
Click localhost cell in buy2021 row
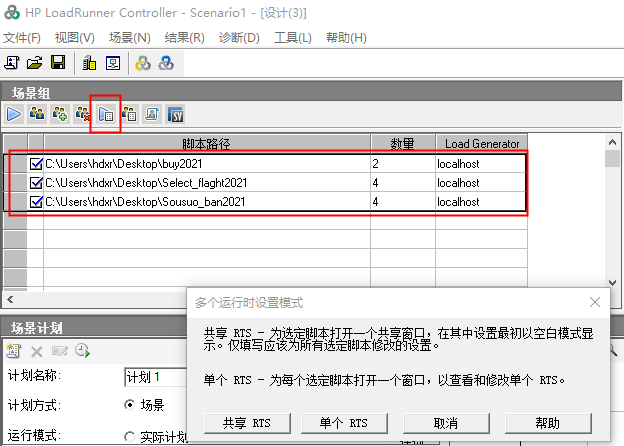[481, 164]
